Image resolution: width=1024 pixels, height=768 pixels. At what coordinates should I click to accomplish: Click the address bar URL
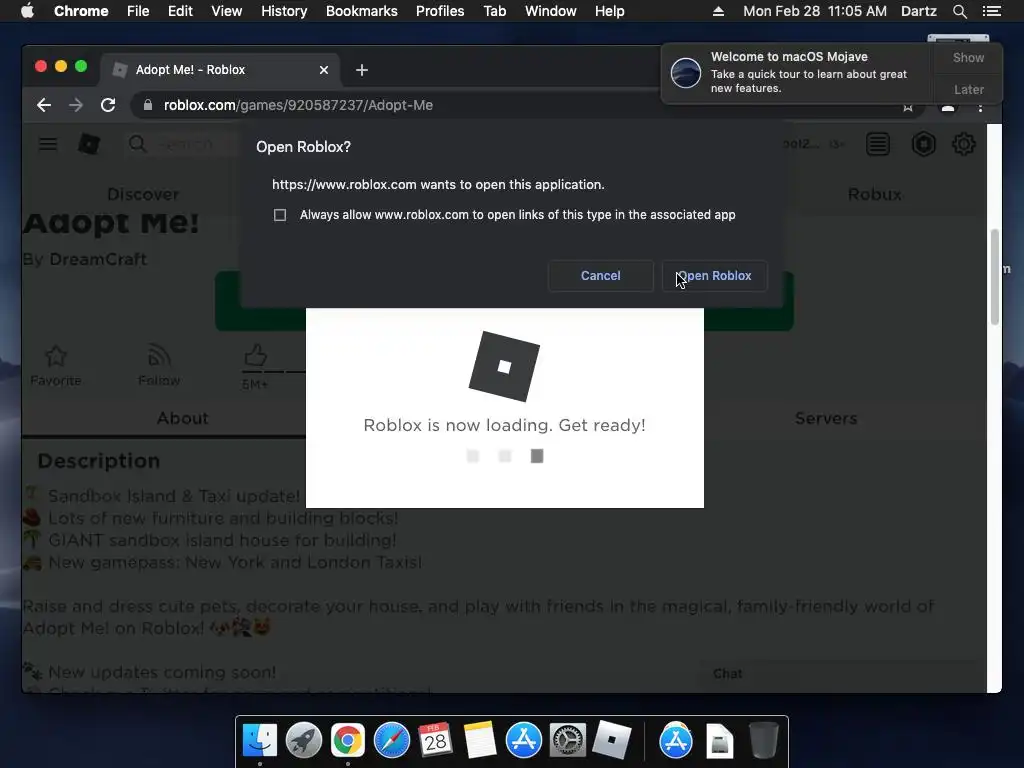[298, 105]
